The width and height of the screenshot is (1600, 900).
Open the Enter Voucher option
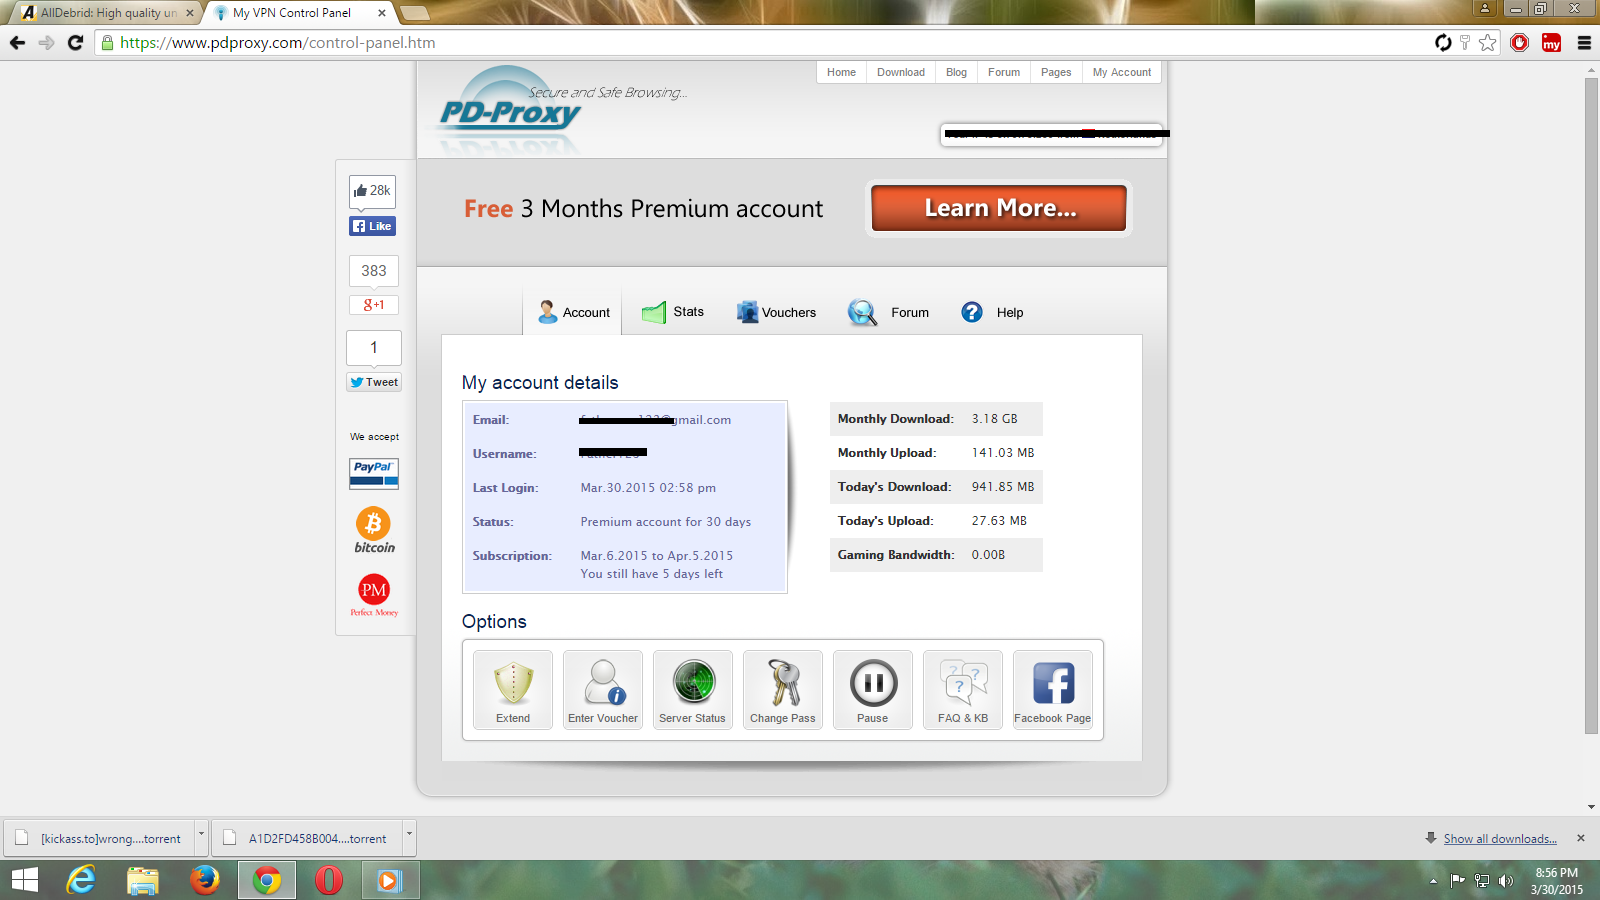(603, 690)
